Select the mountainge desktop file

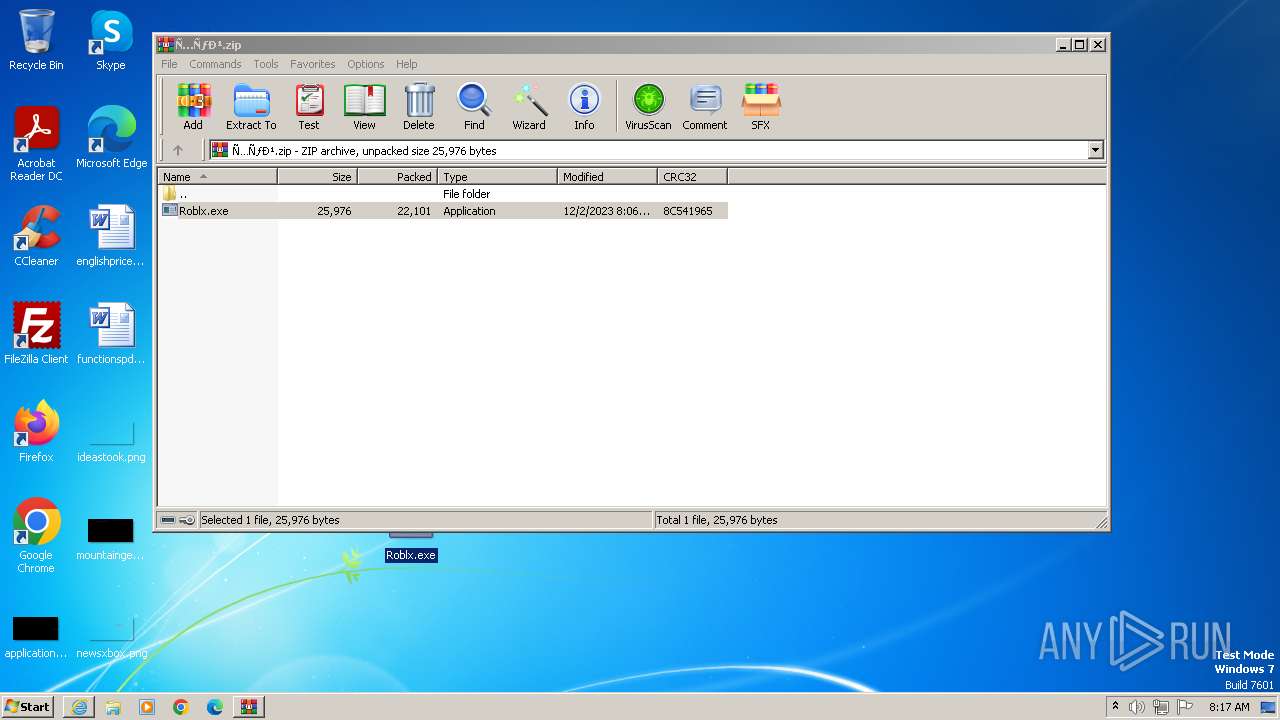pos(111,538)
